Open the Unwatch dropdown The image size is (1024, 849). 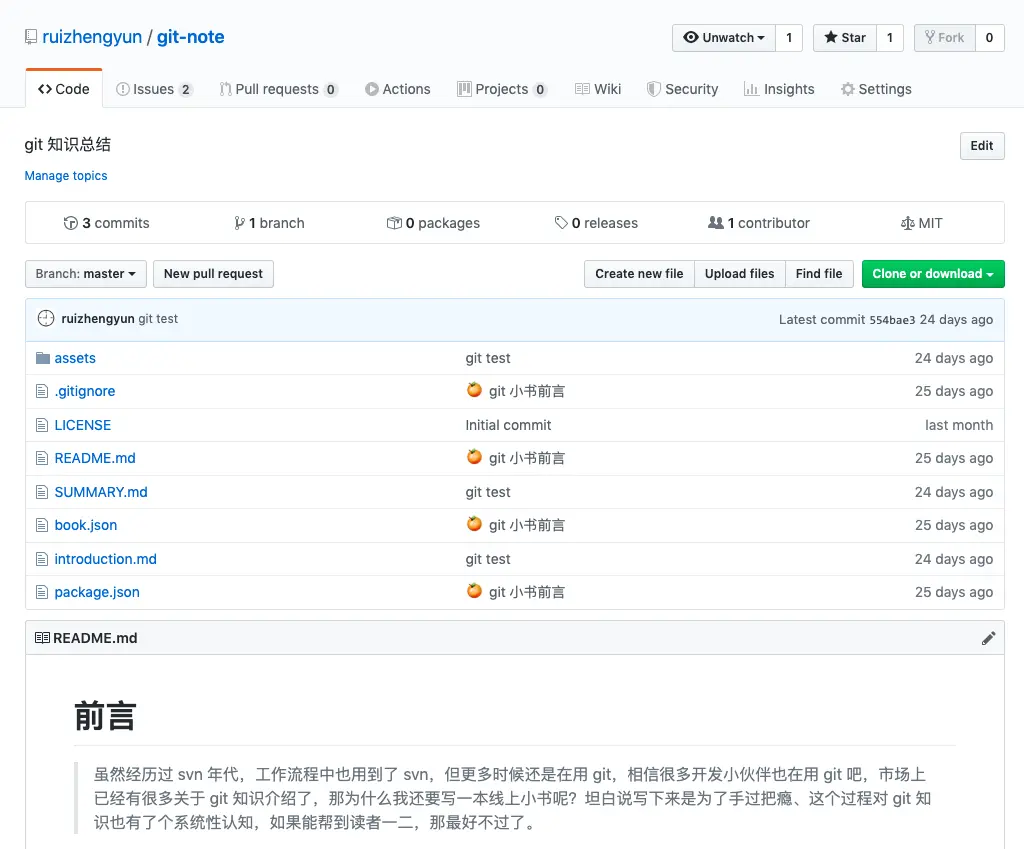(x=724, y=38)
